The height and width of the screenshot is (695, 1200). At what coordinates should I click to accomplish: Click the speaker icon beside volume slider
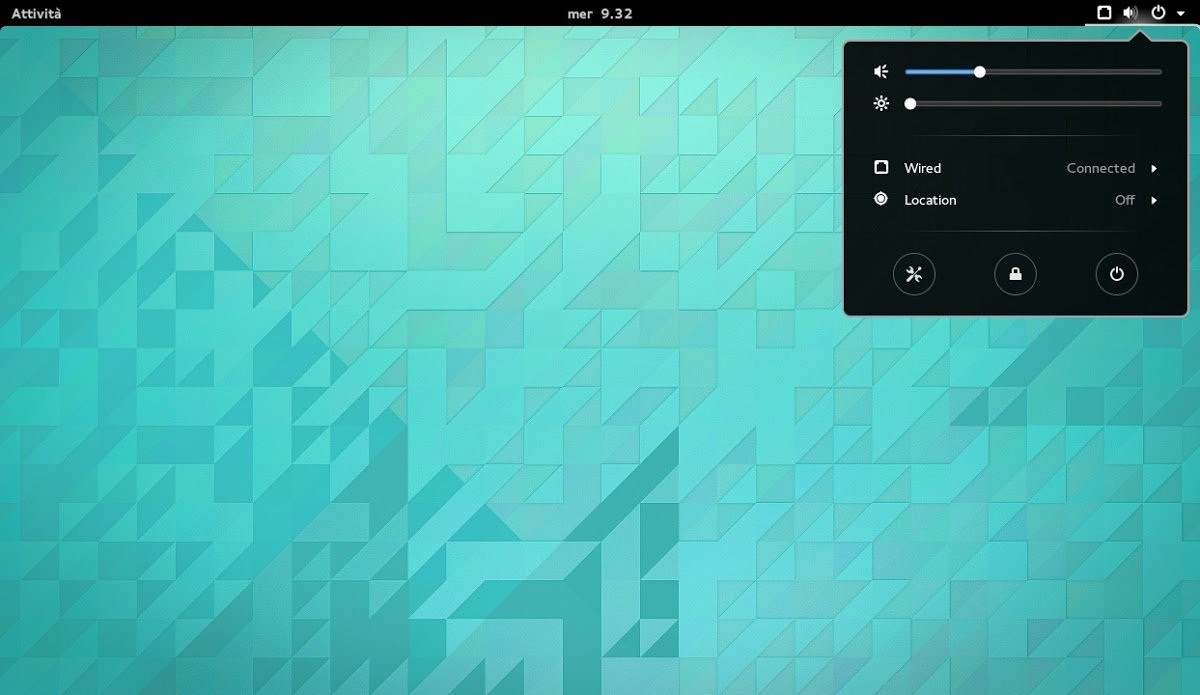(881, 72)
